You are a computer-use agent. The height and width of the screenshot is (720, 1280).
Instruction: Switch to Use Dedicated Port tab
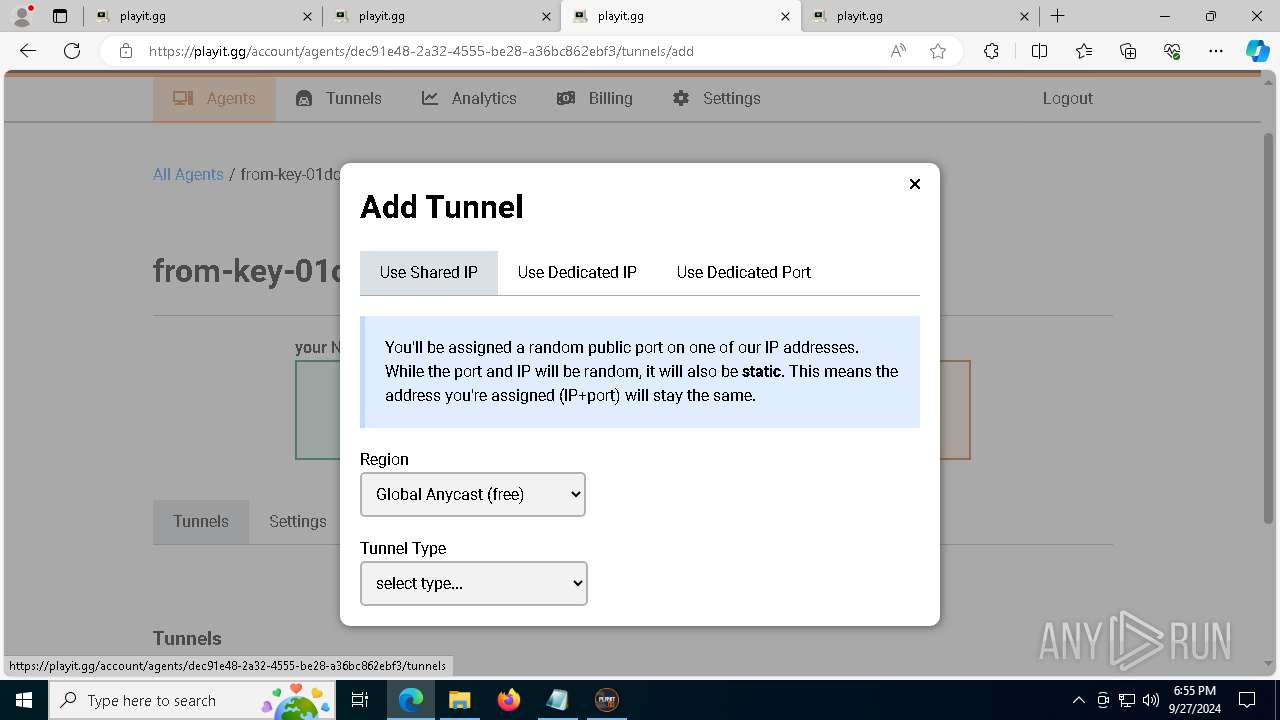tap(743, 272)
